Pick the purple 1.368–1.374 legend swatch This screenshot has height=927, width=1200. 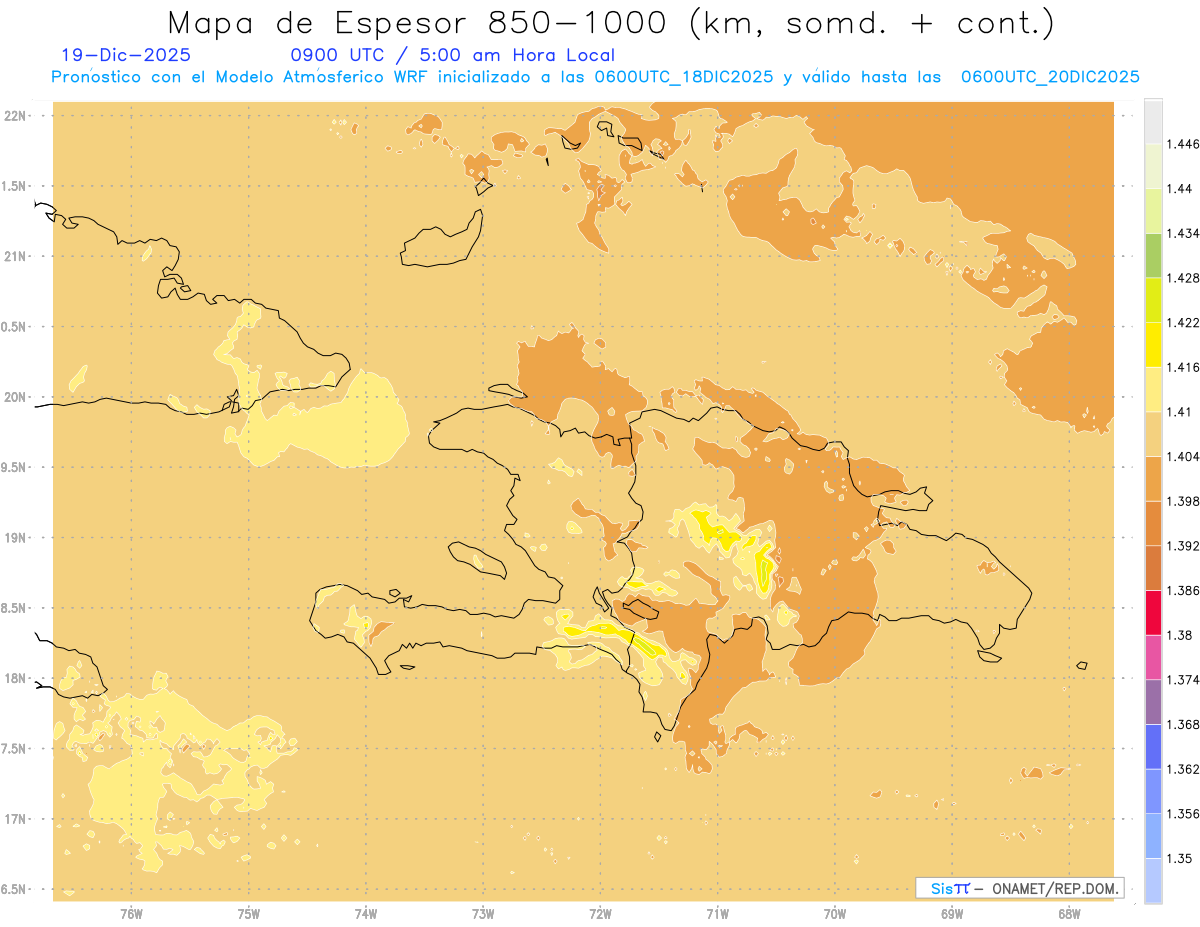[1153, 702]
